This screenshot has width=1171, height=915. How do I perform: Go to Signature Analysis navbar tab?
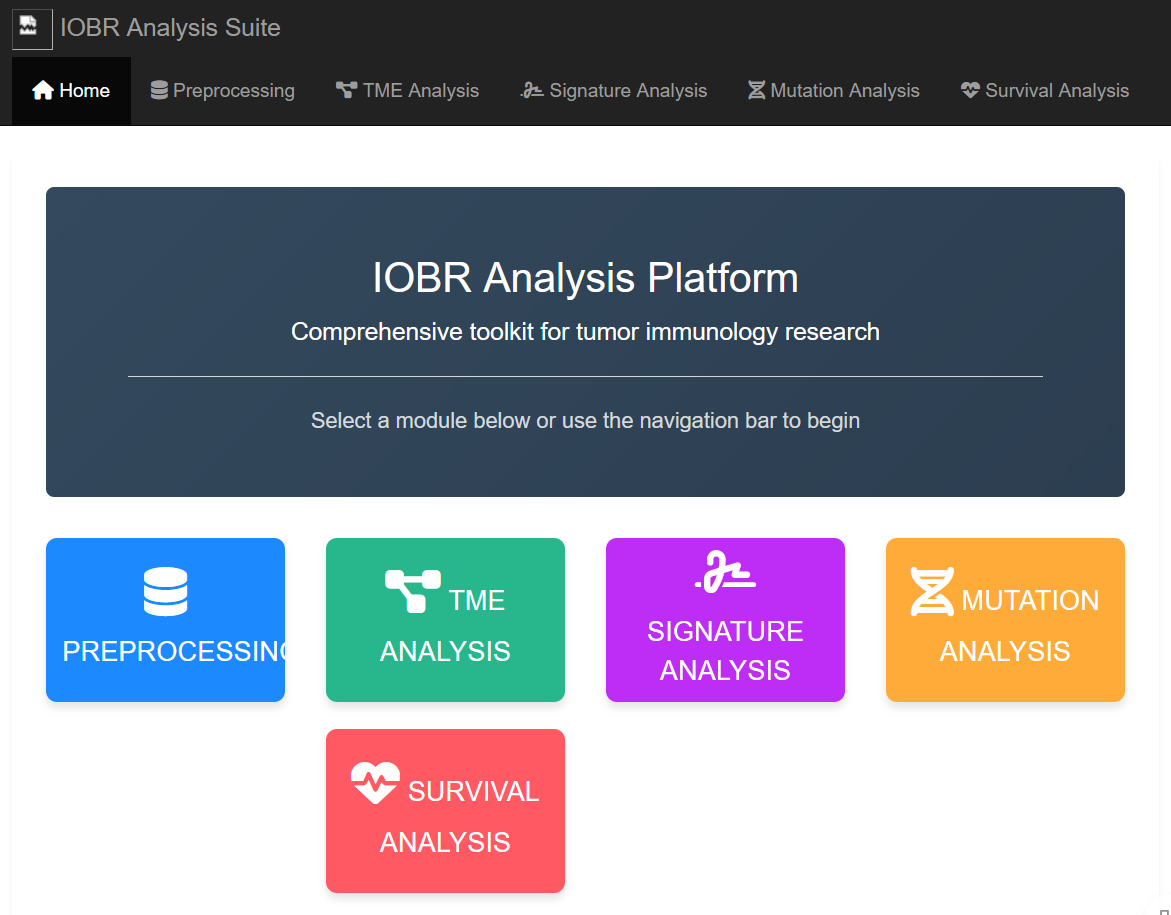613,91
